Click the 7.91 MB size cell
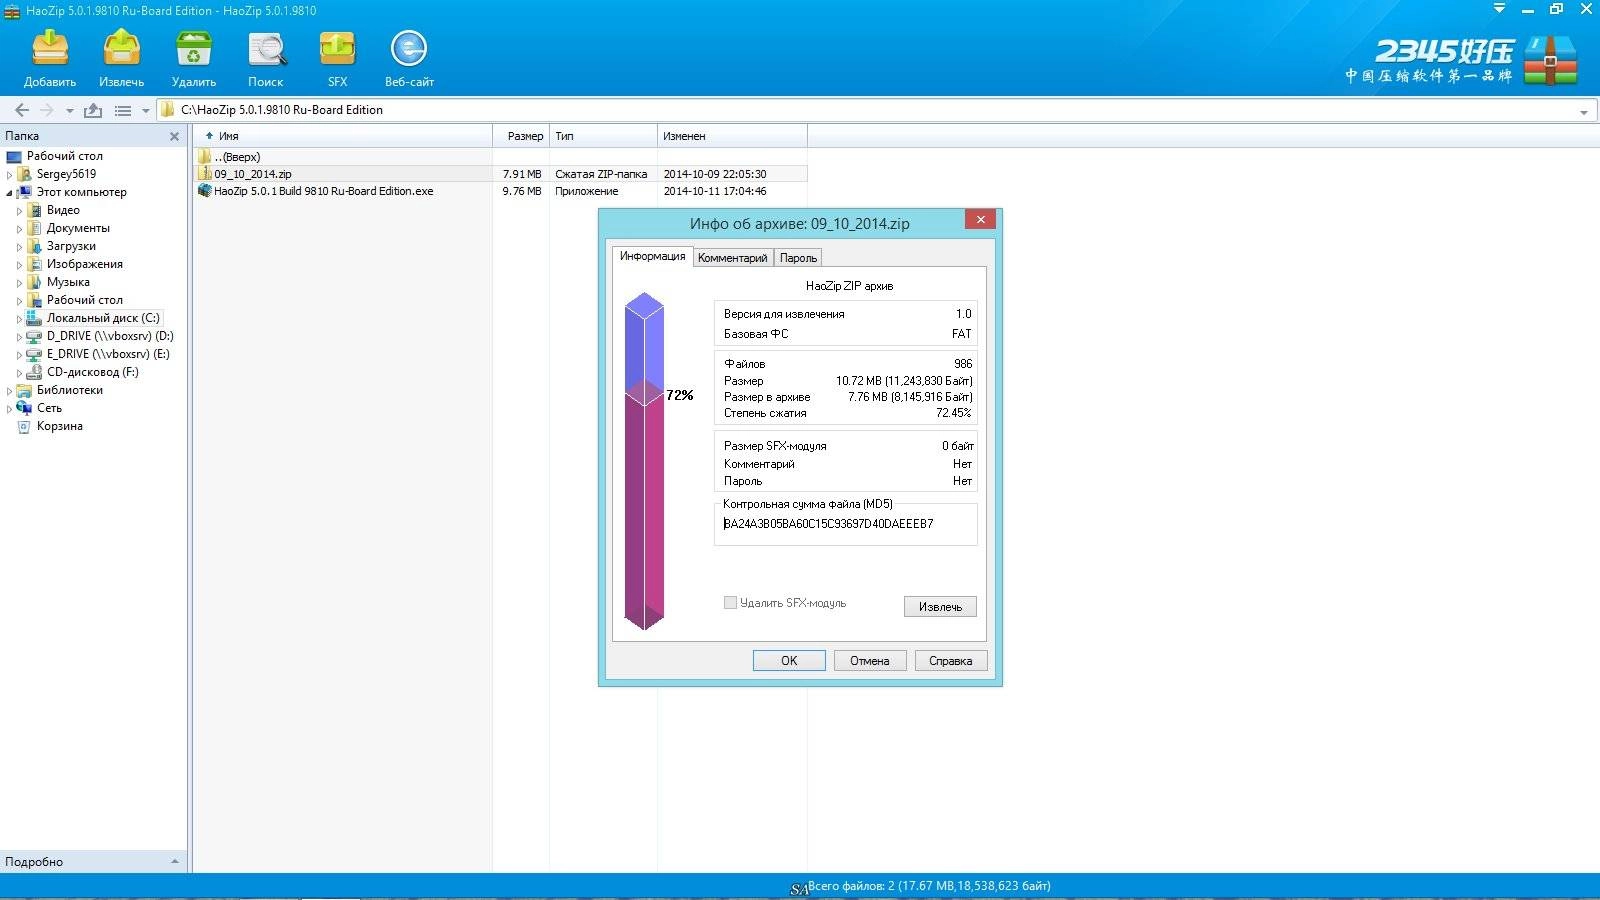The height and width of the screenshot is (900, 1600). click(522, 174)
